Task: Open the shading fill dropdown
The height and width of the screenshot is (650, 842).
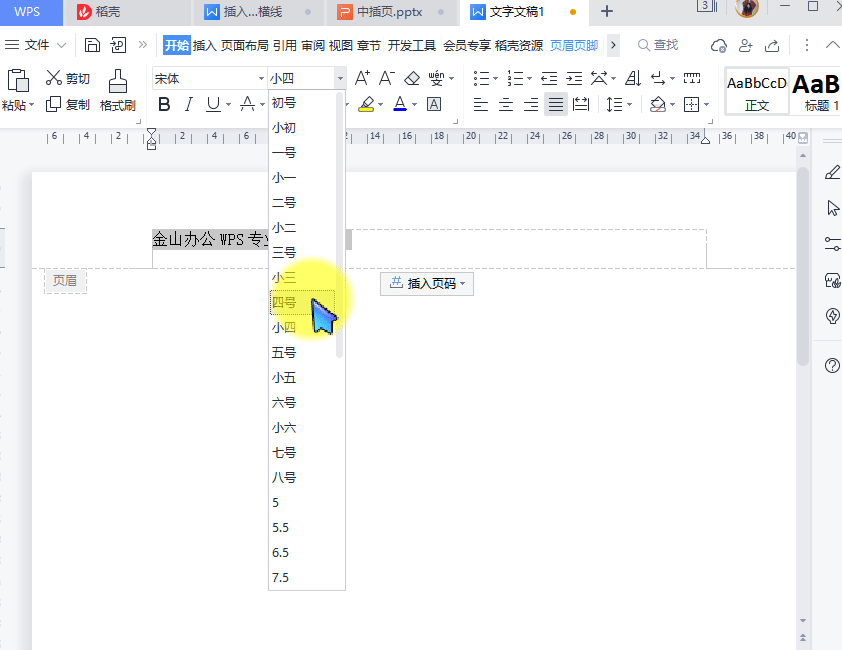Action: pyautogui.click(x=672, y=104)
